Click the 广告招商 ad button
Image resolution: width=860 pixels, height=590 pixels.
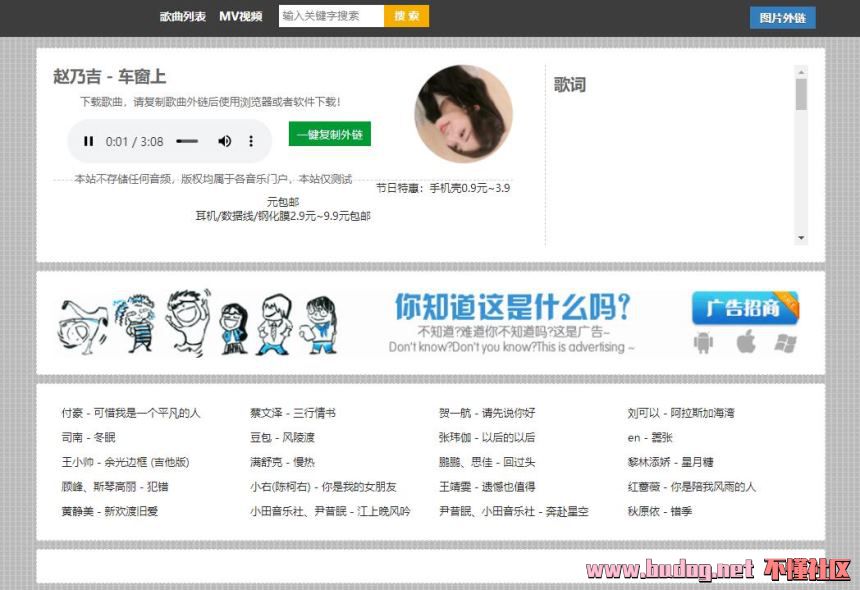pos(744,308)
